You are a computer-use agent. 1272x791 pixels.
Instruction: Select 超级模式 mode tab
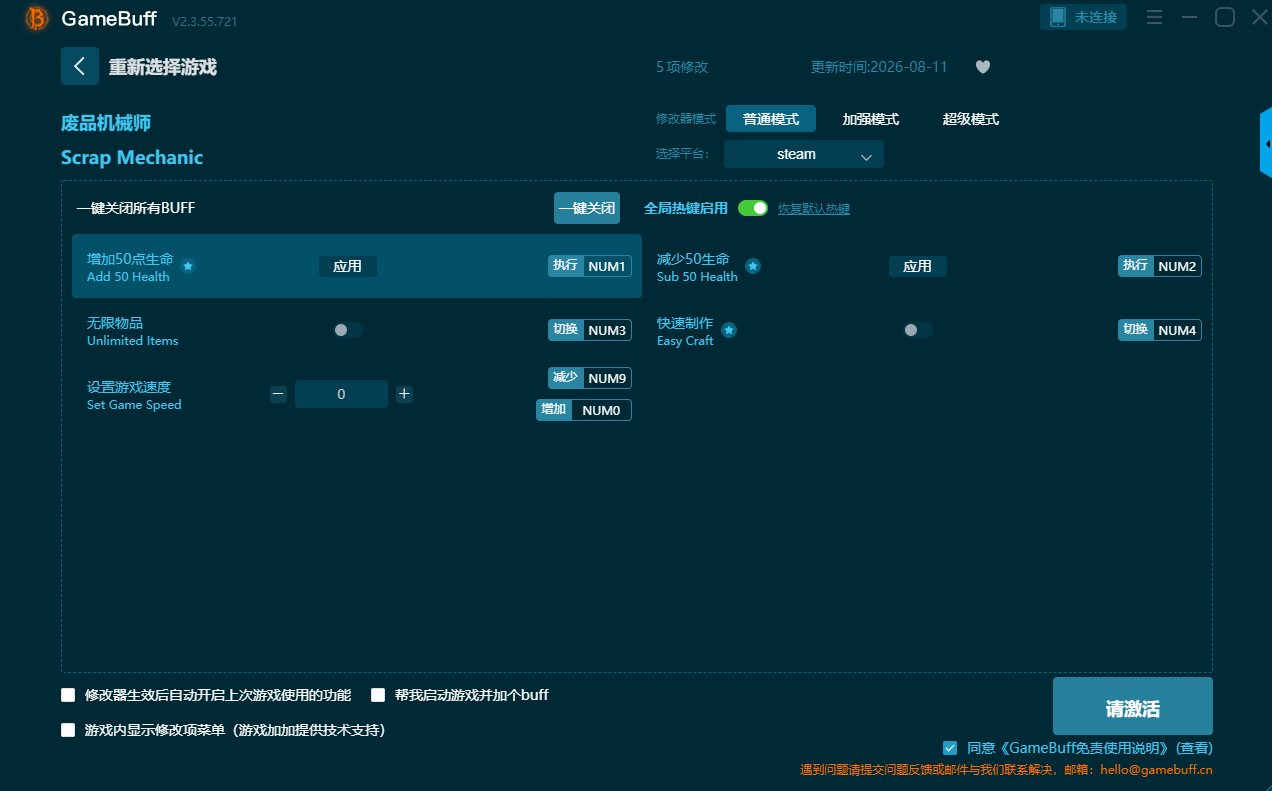click(x=971, y=119)
